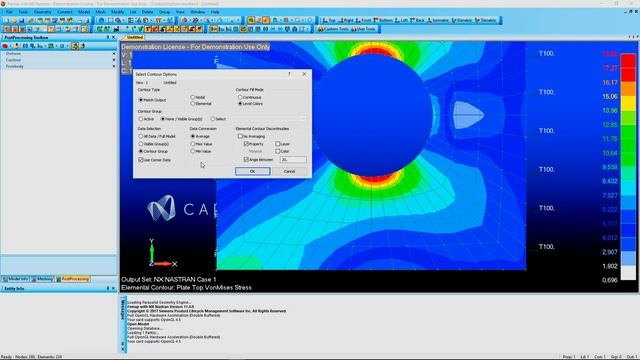Click the Open file folder icon
Screen dimensions: 640x360
pos(13,20)
